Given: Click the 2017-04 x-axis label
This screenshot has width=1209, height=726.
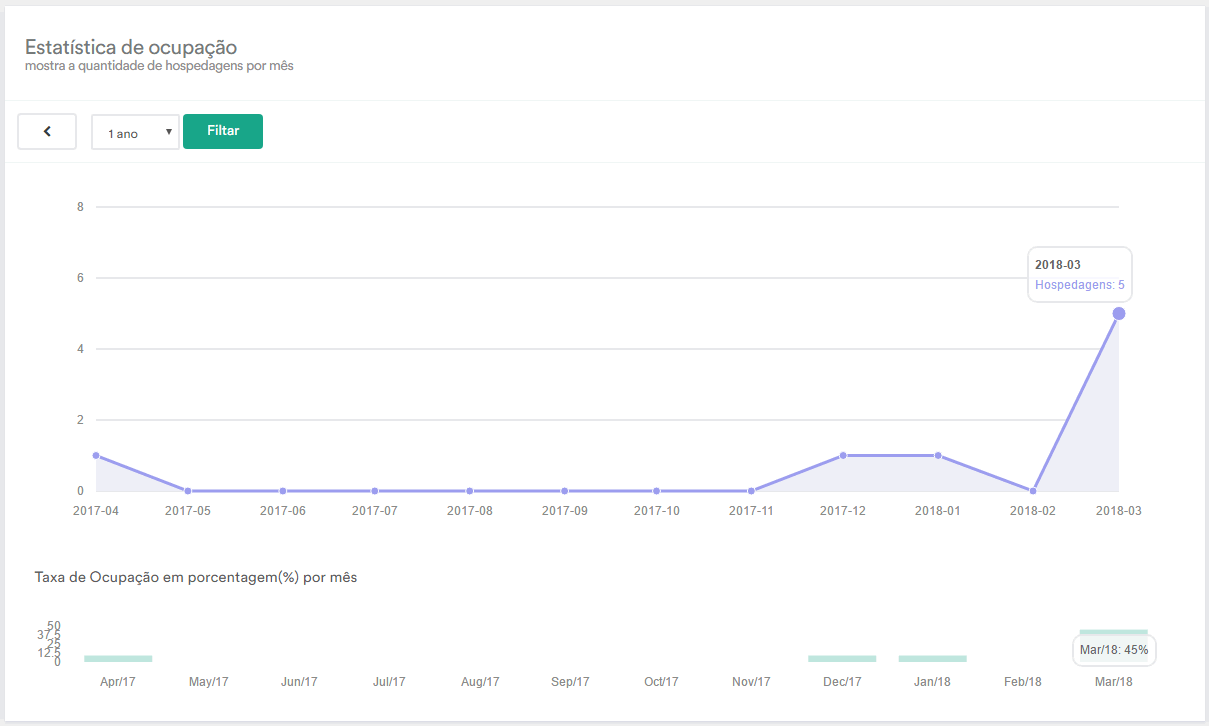Looking at the screenshot, I should coord(96,510).
